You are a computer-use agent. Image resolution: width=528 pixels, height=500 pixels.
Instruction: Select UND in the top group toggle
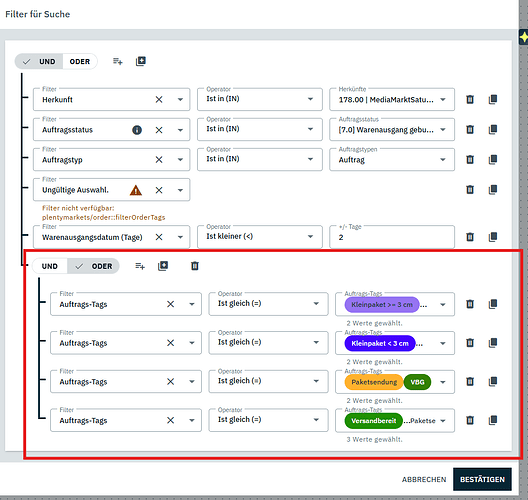tap(39, 62)
